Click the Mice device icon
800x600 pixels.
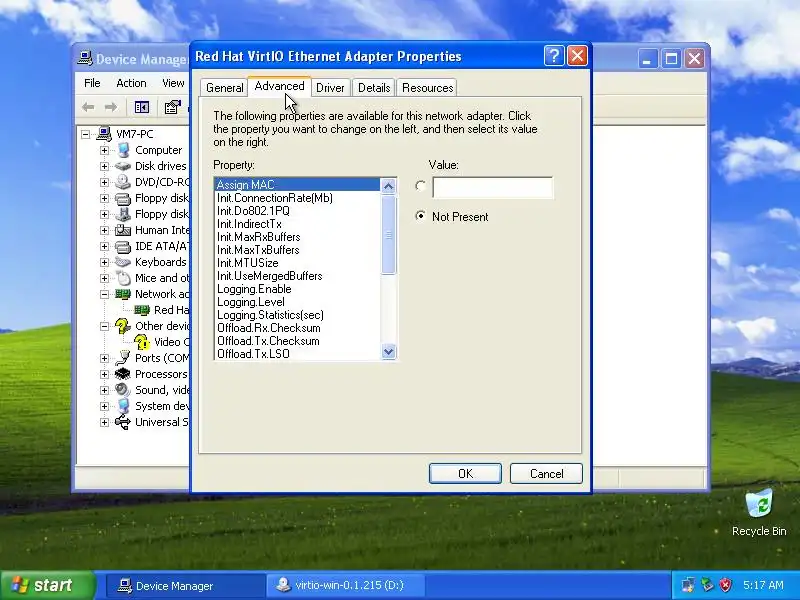123,278
